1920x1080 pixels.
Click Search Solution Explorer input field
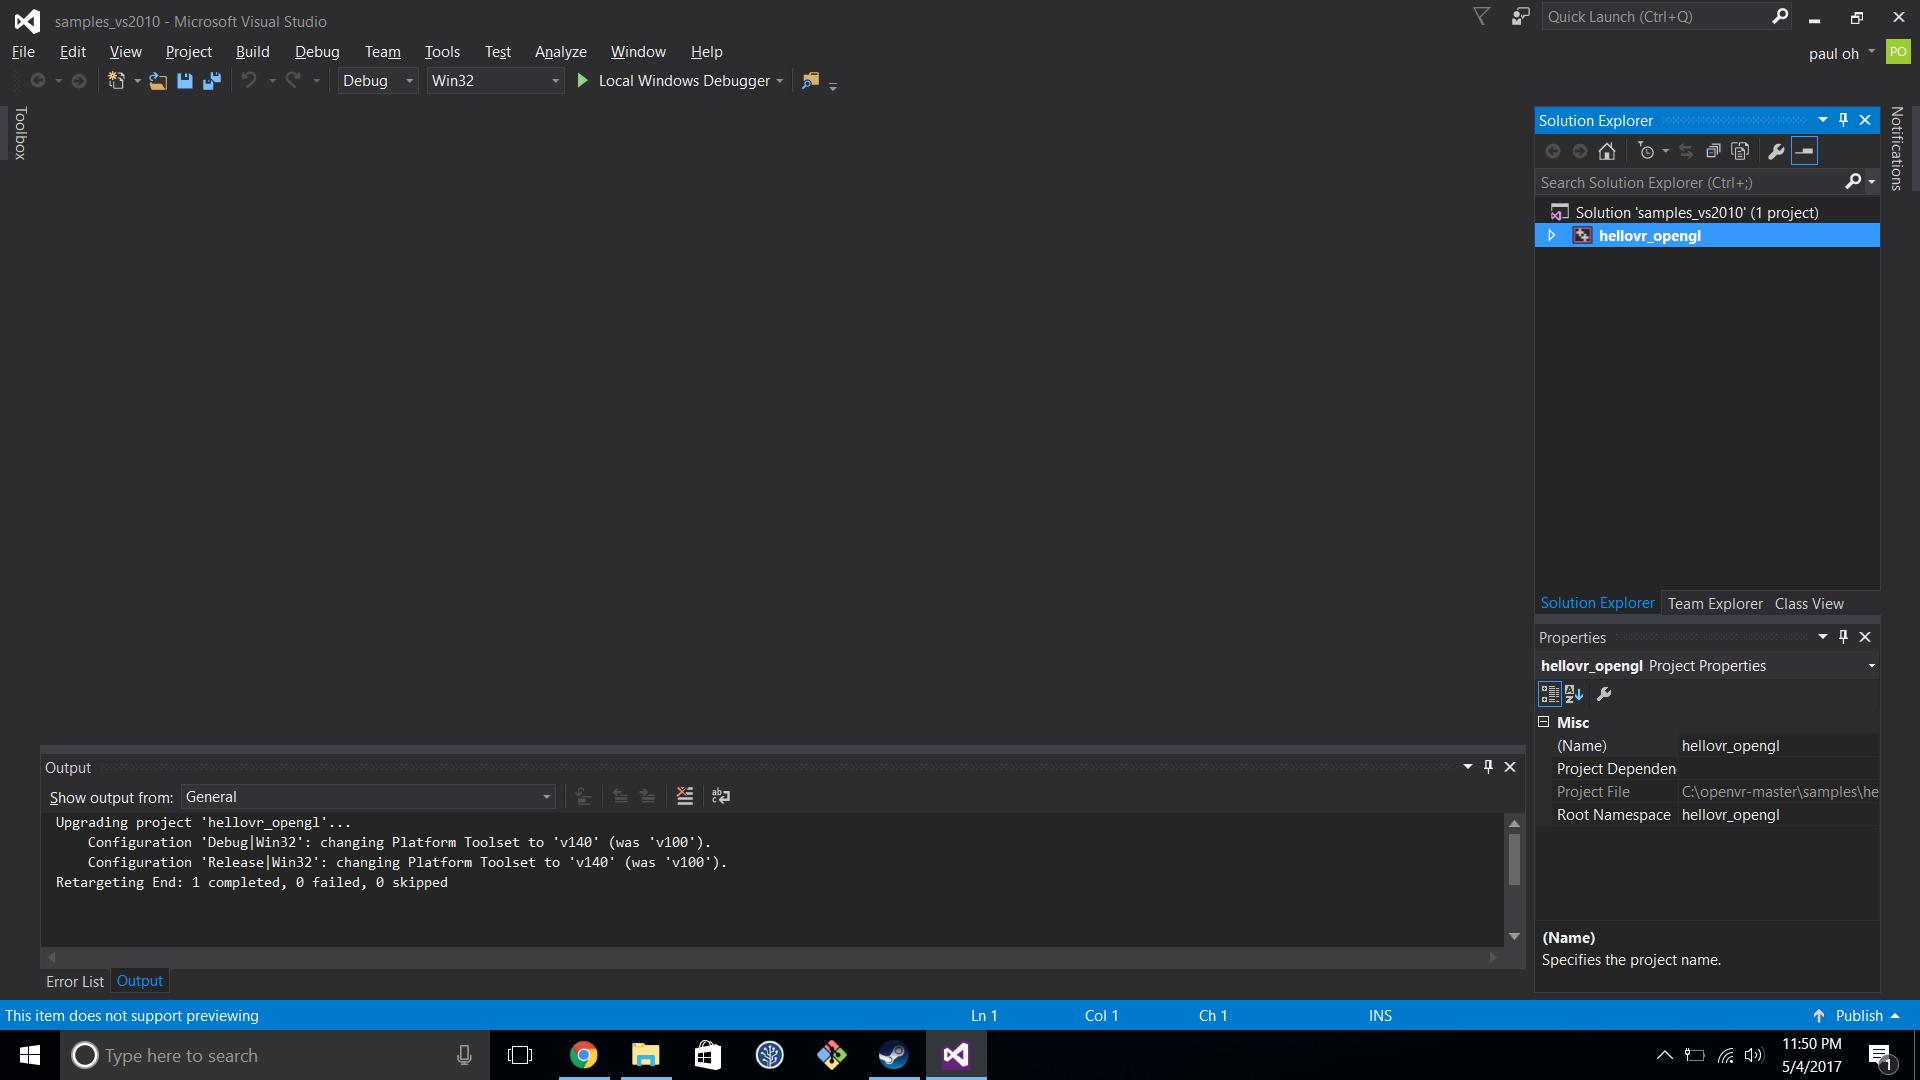(x=1690, y=182)
